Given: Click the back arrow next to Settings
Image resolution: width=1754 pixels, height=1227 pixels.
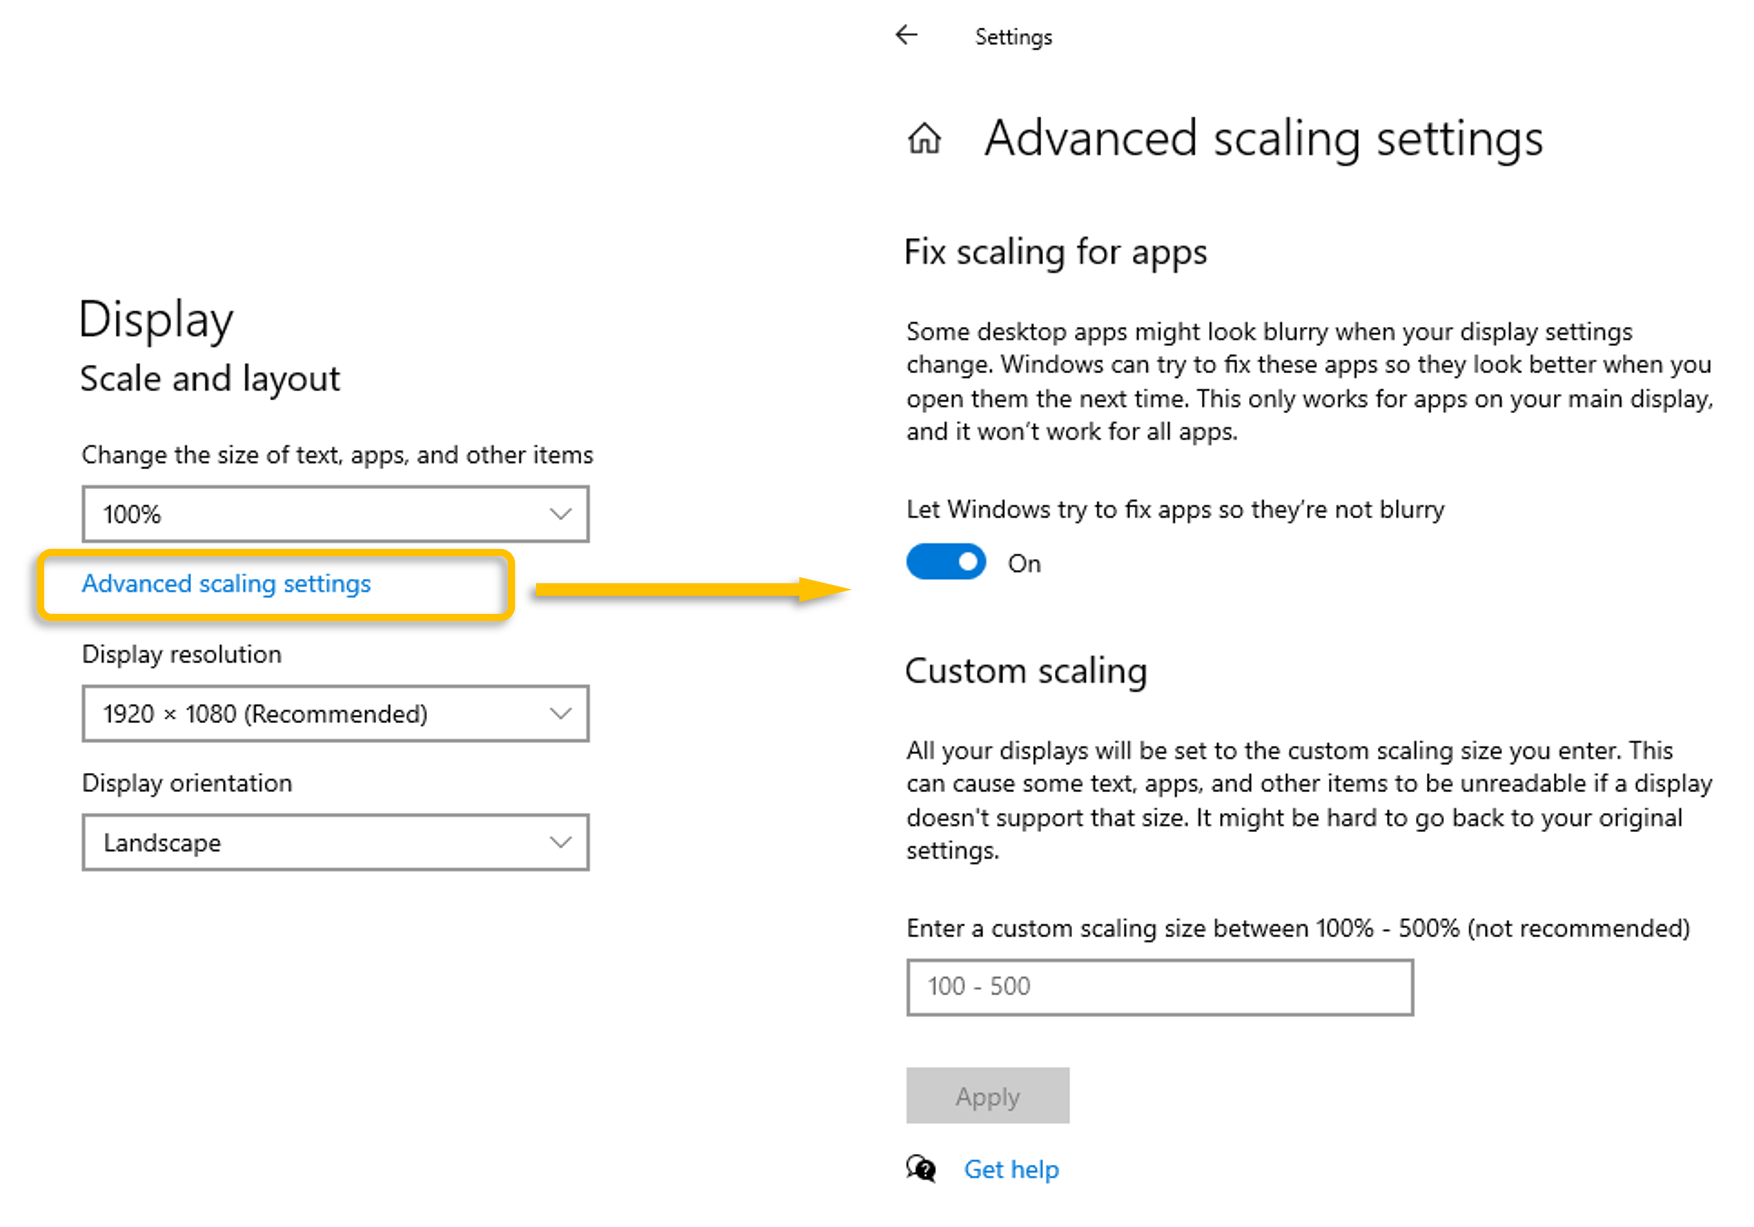Looking at the screenshot, I should [906, 36].
